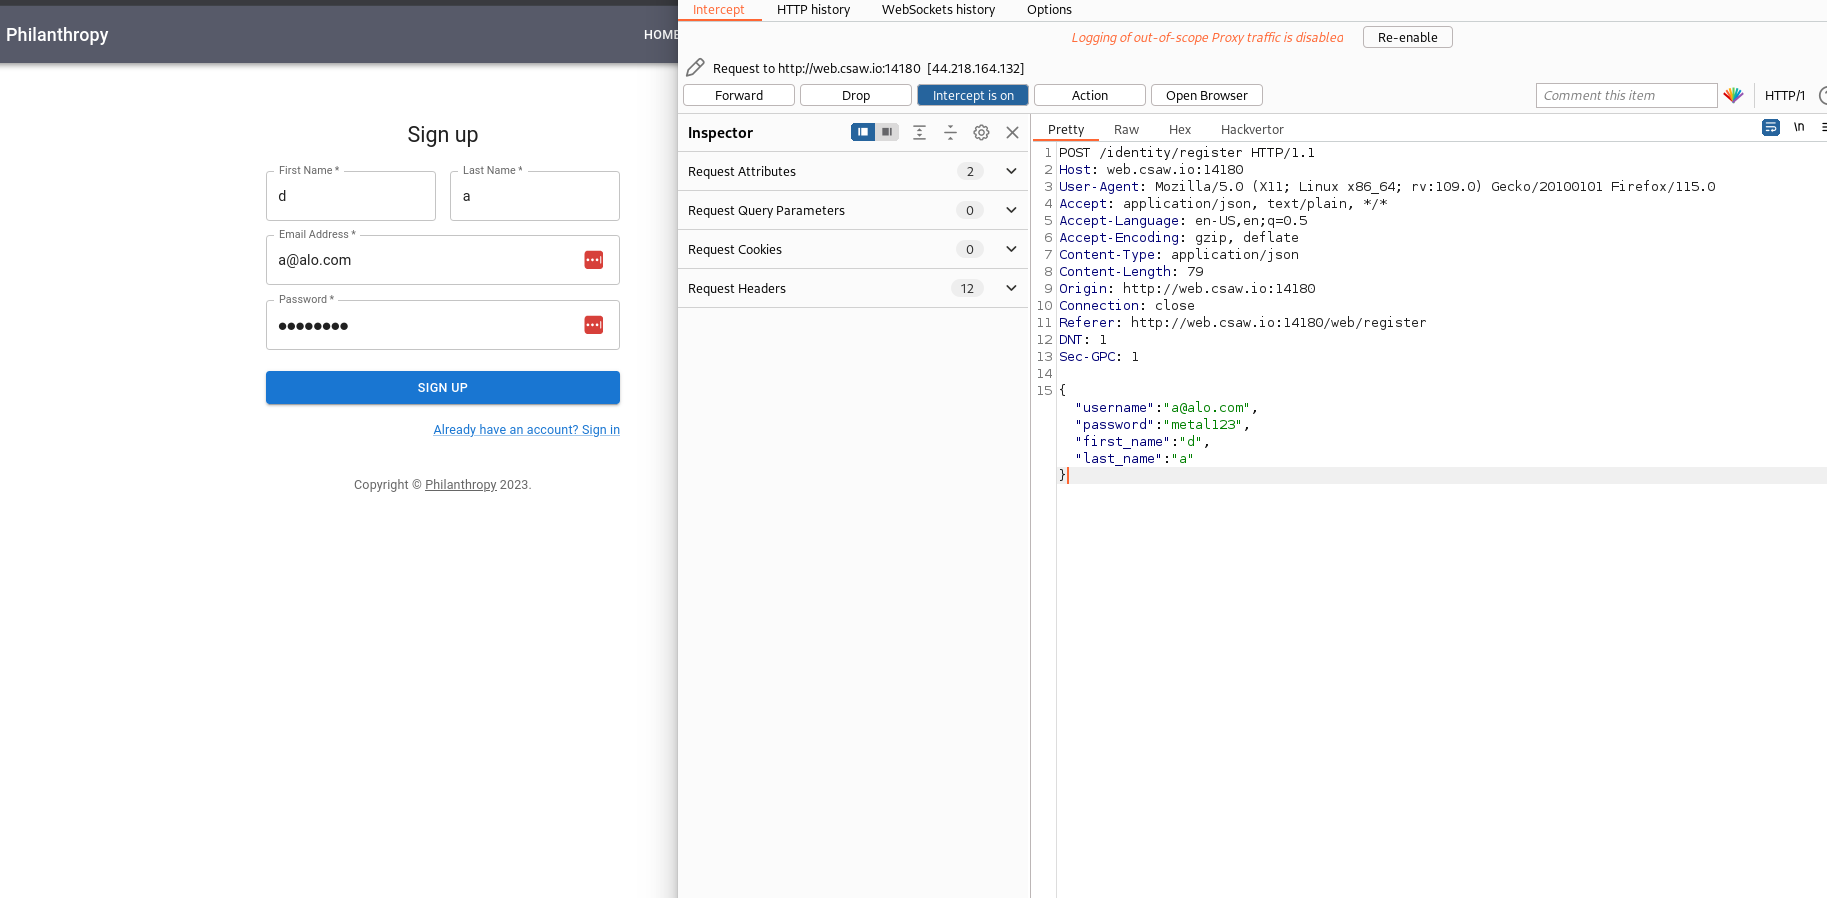The image size is (1827, 898).
Task: Click the Inspector collapse all sections icon
Action: tap(951, 132)
